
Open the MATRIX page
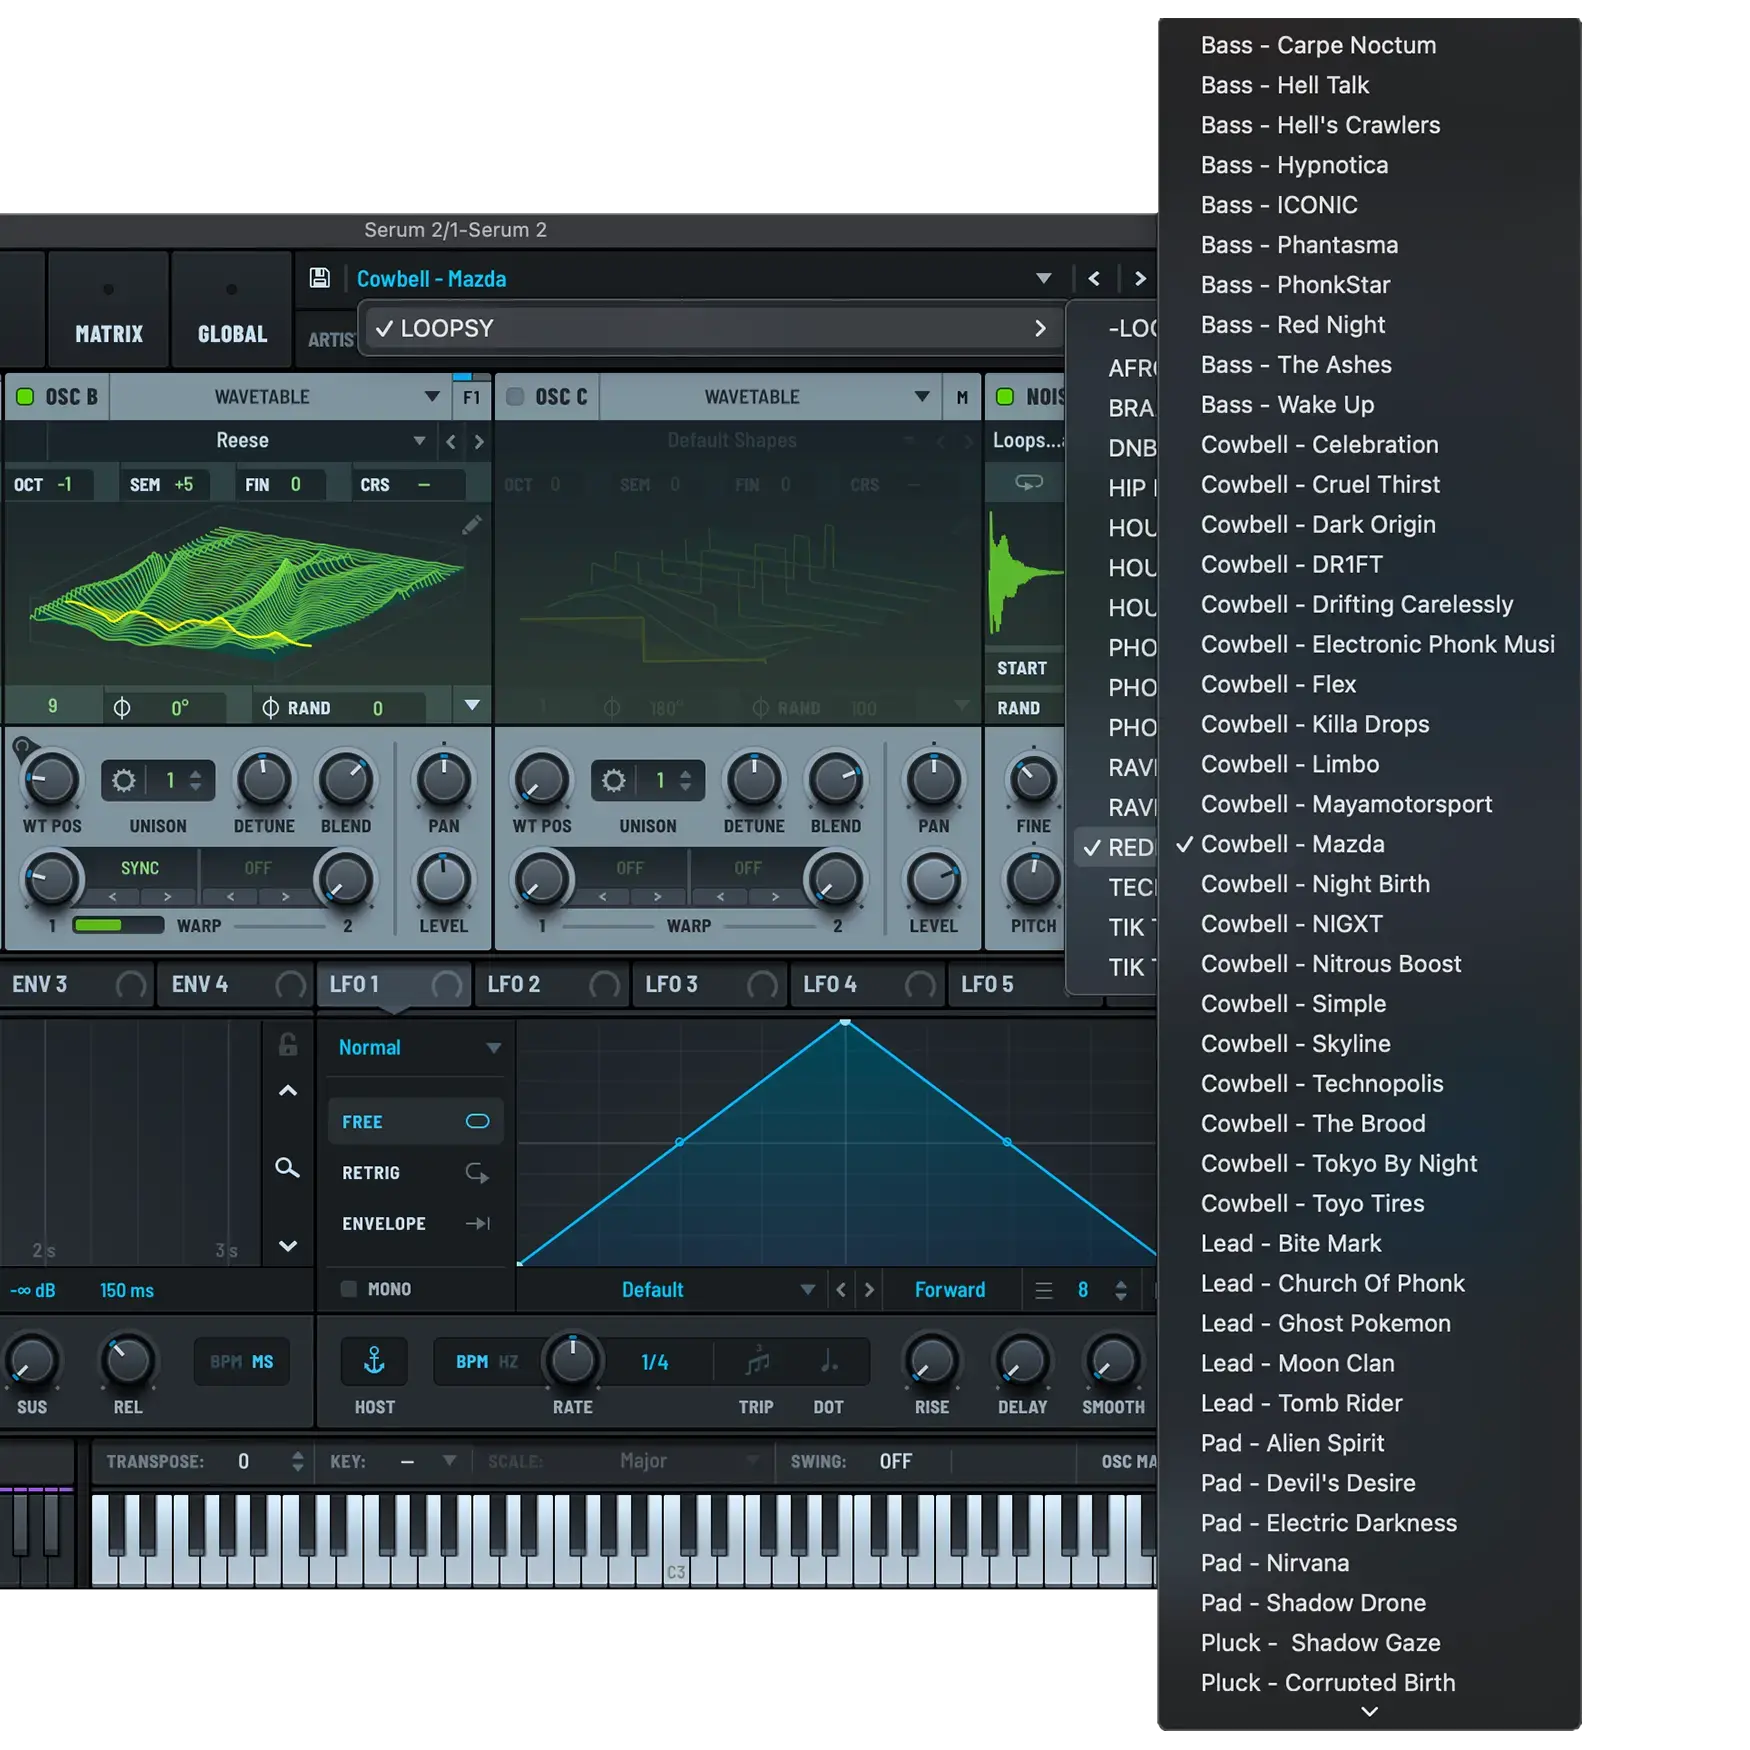click(x=109, y=333)
